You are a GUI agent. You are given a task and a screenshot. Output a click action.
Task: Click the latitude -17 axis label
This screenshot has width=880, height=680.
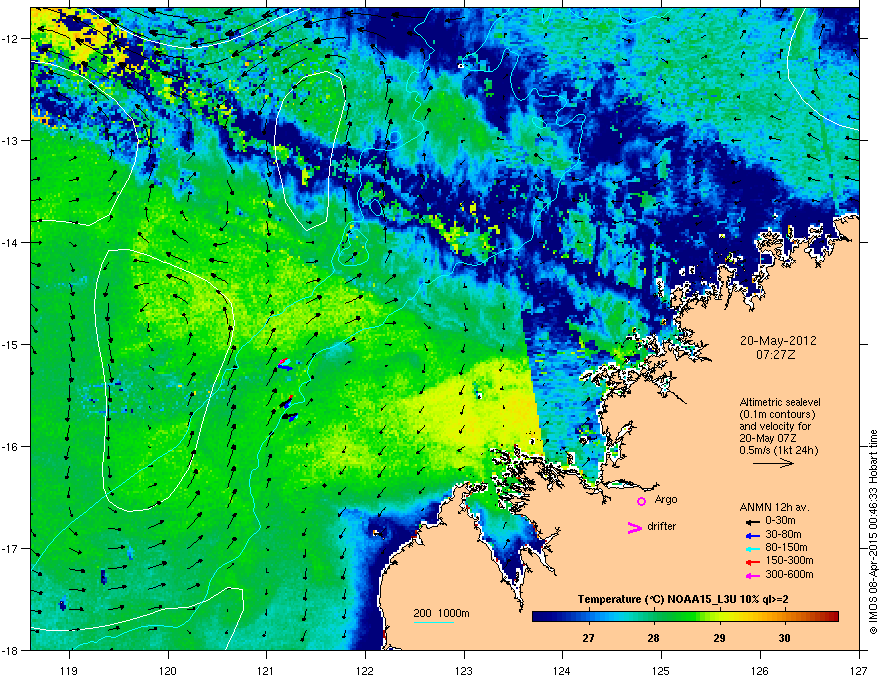(x=11, y=548)
